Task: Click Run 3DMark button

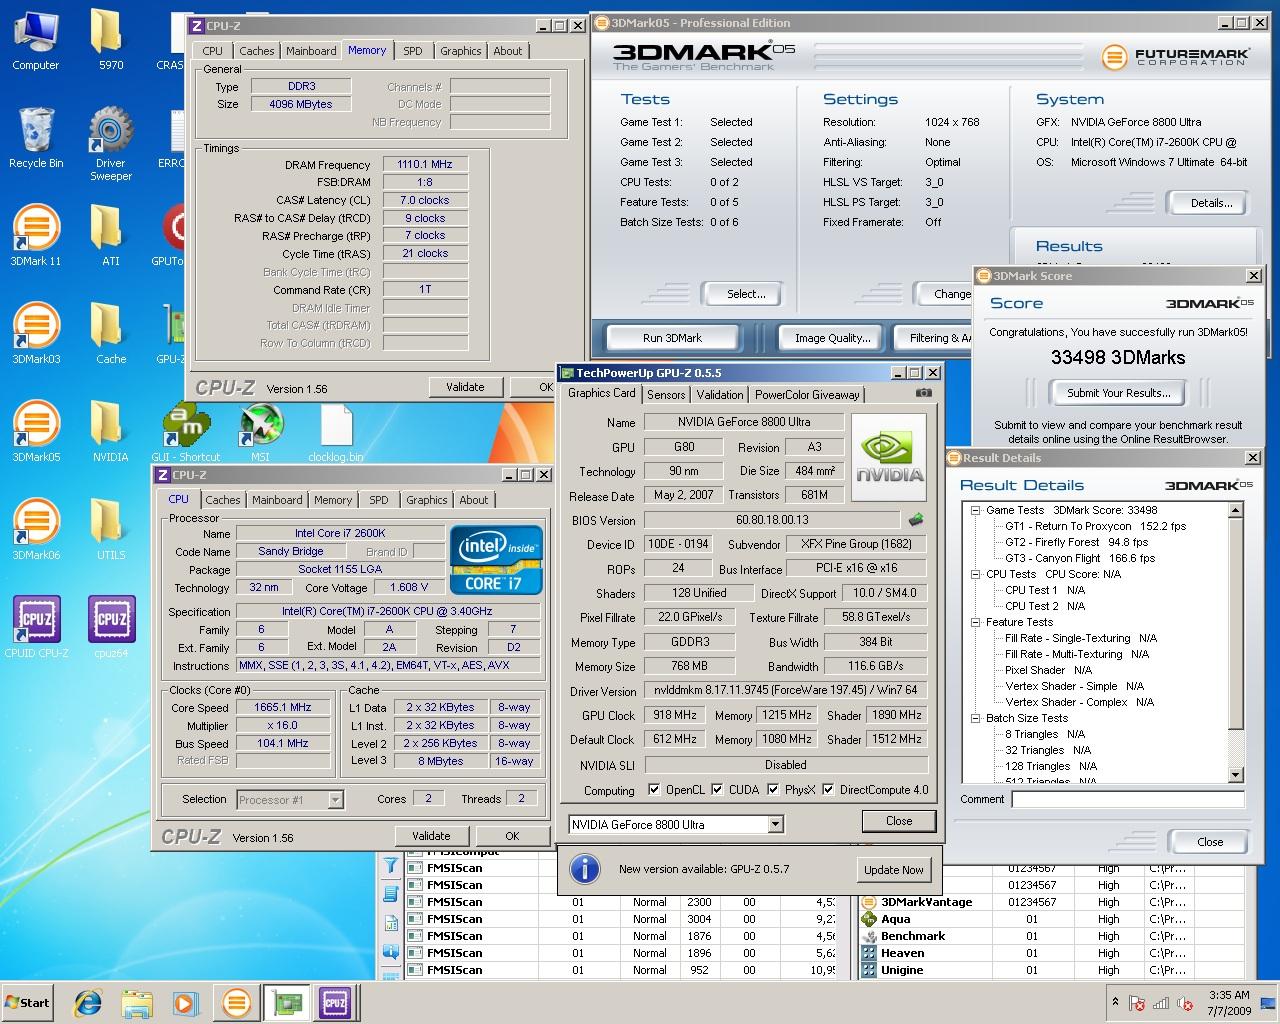Action: [x=672, y=338]
